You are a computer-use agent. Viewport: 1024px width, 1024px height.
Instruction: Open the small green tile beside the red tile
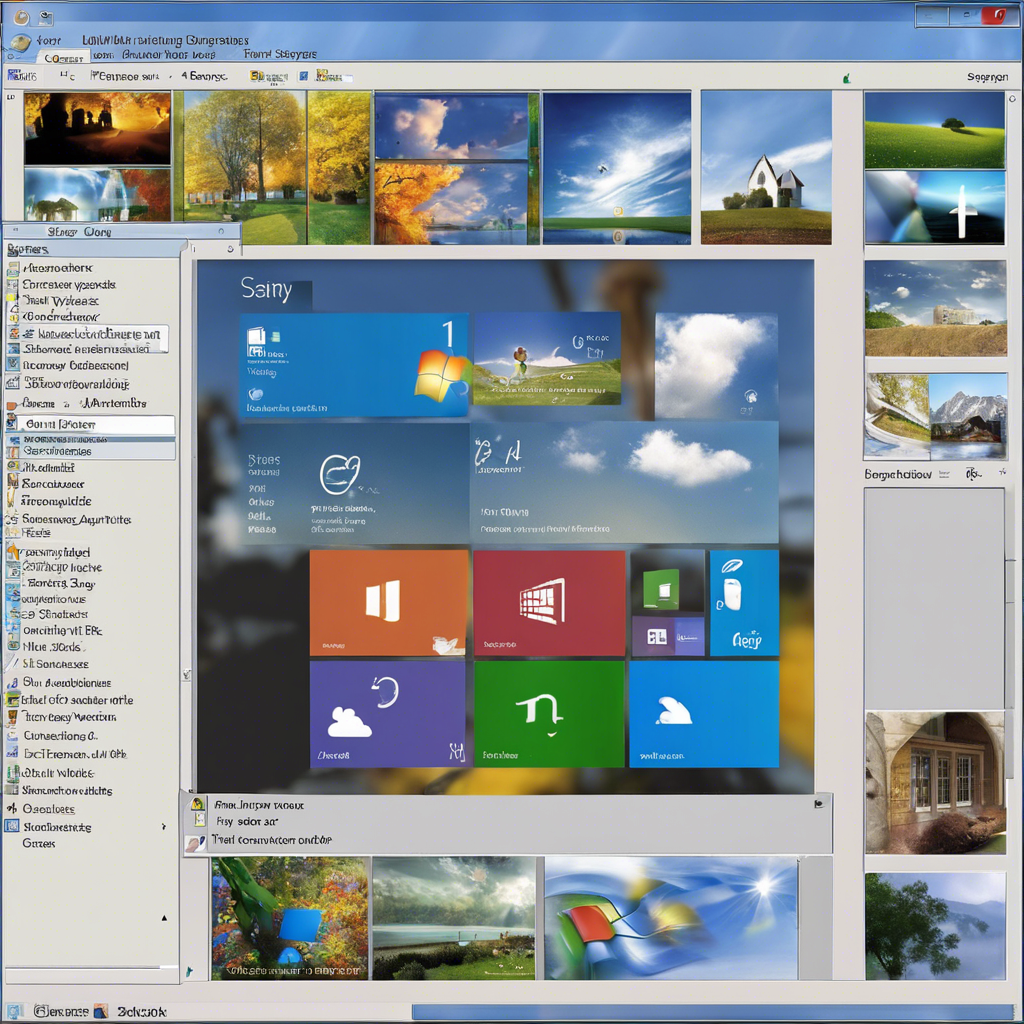[x=667, y=580]
